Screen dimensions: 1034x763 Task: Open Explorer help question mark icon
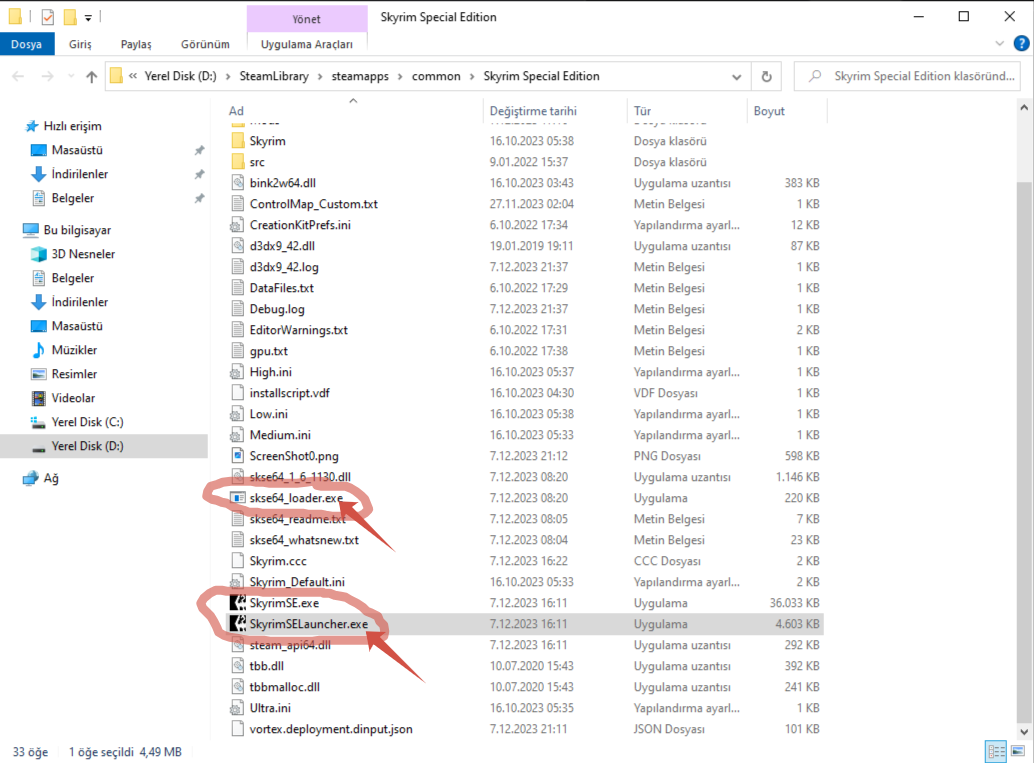pos(1021,44)
